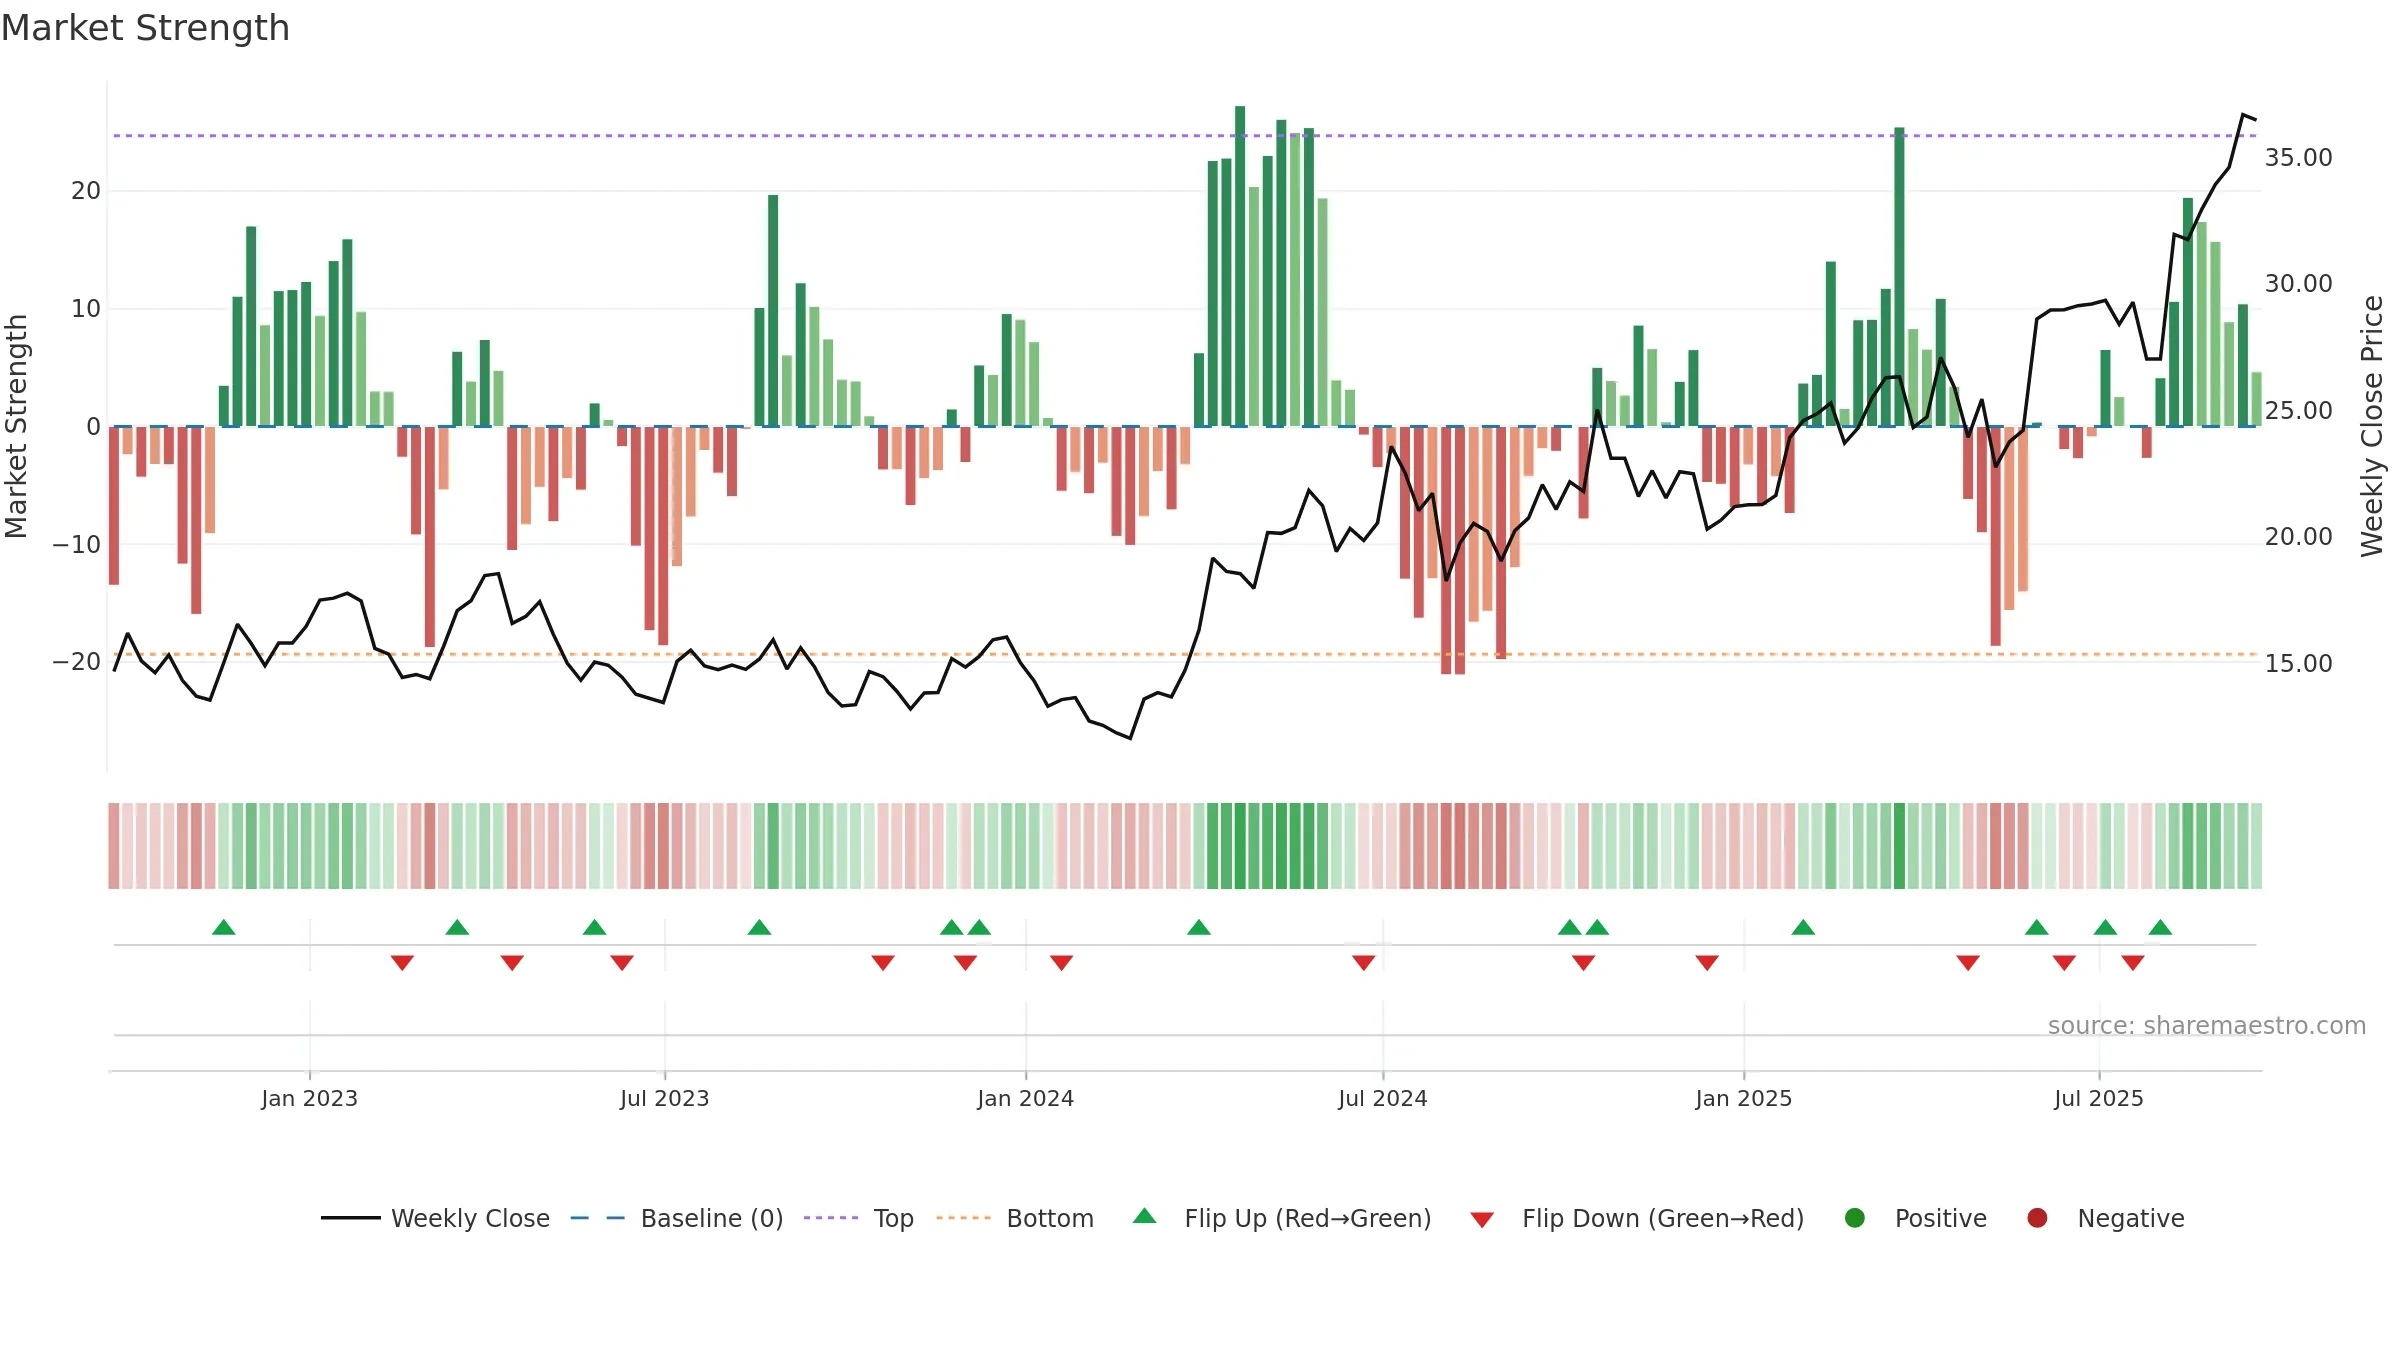The image size is (2400, 1350).
Task: Toggle Flip Up (Red→Green) legend entry
Action: pos(1282,1218)
